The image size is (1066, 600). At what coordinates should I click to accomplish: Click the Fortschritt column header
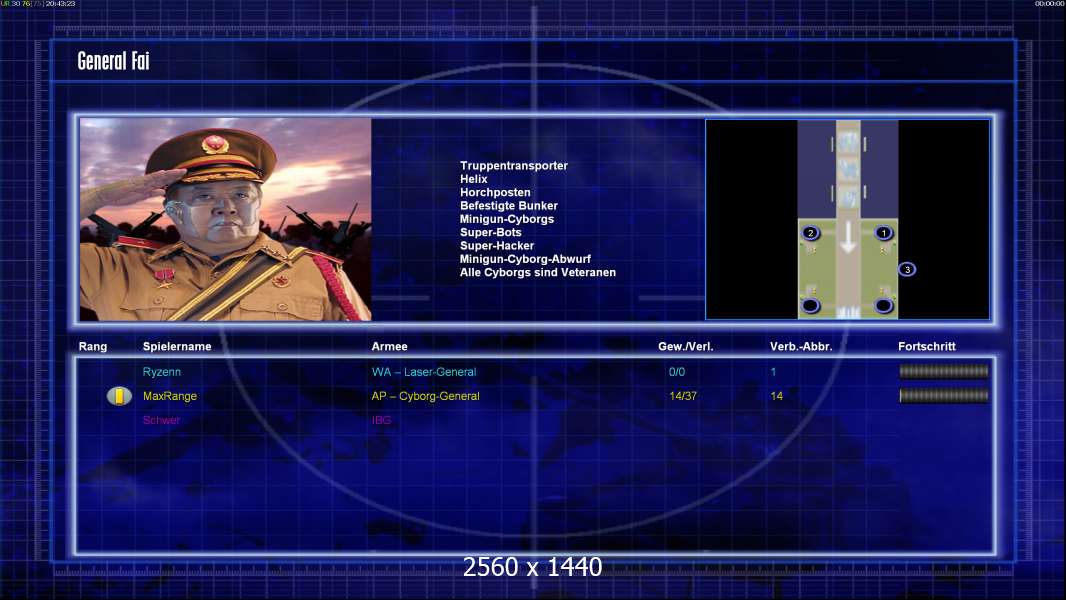point(927,347)
